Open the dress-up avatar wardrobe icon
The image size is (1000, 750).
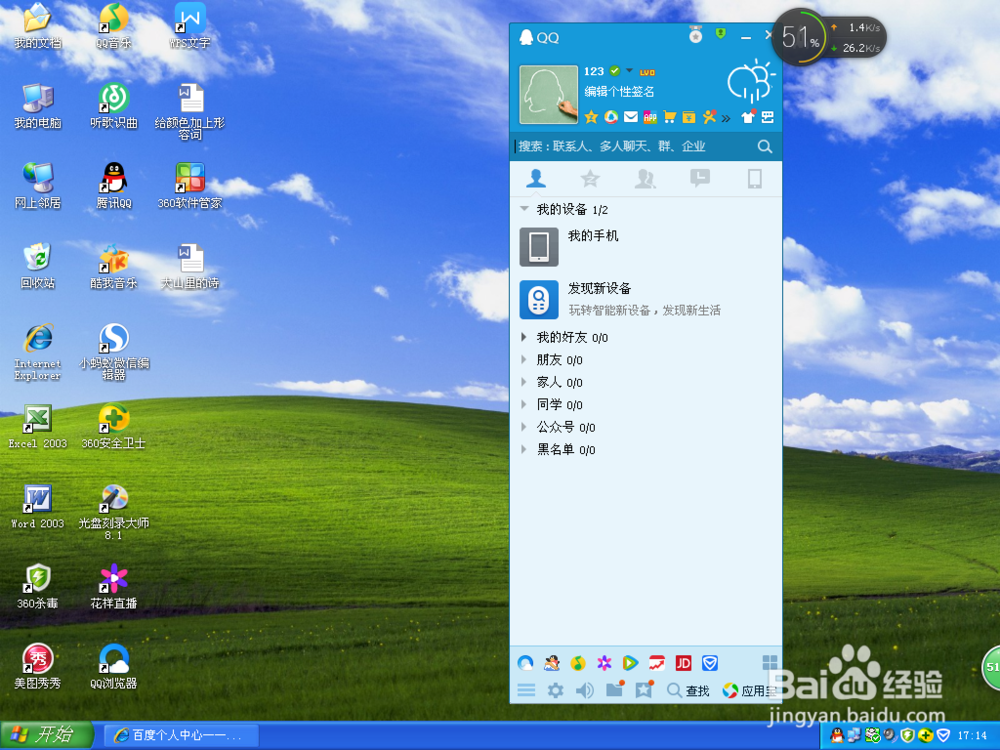(749, 117)
